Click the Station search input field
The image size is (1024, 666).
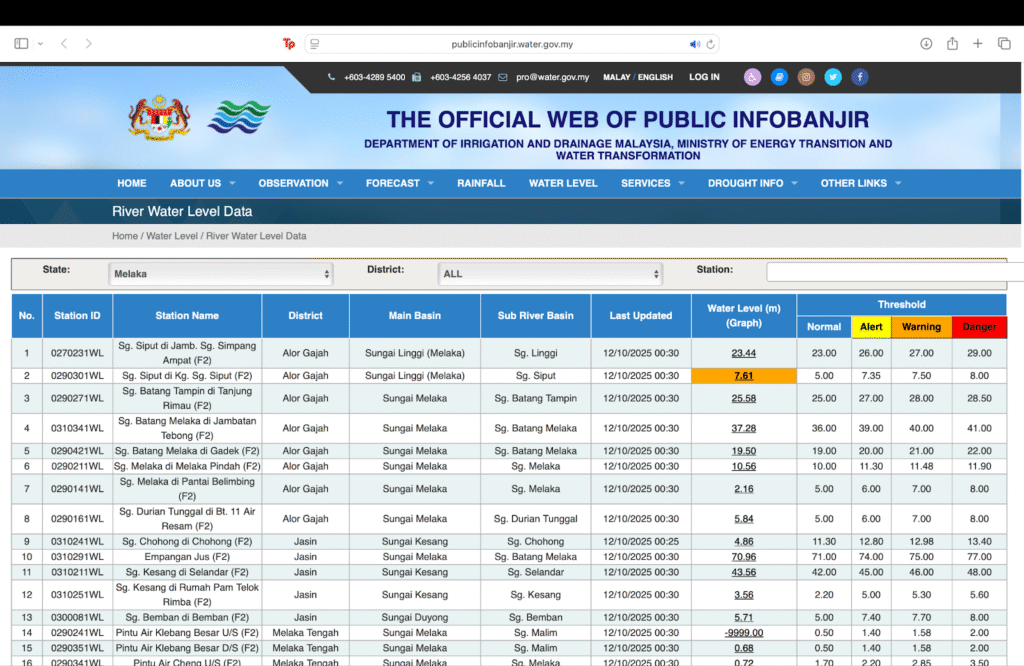click(x=890, y=272)
